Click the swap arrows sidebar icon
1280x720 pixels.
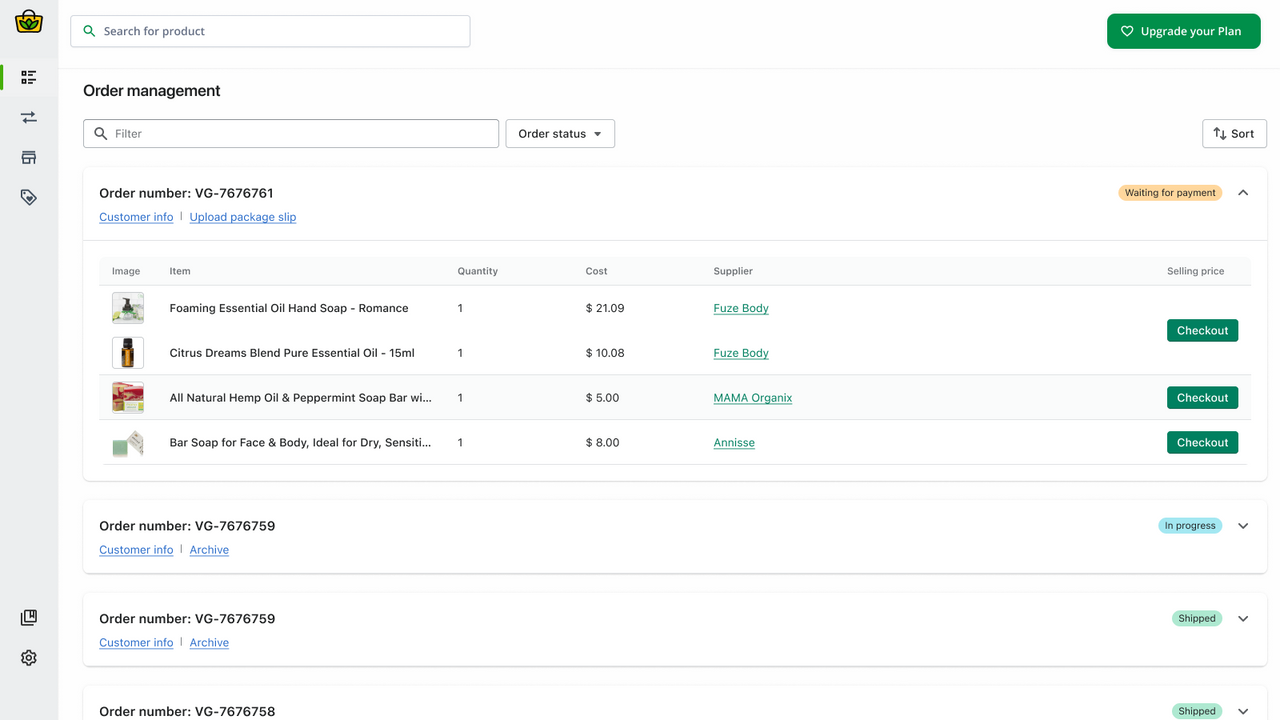point(29,117)
